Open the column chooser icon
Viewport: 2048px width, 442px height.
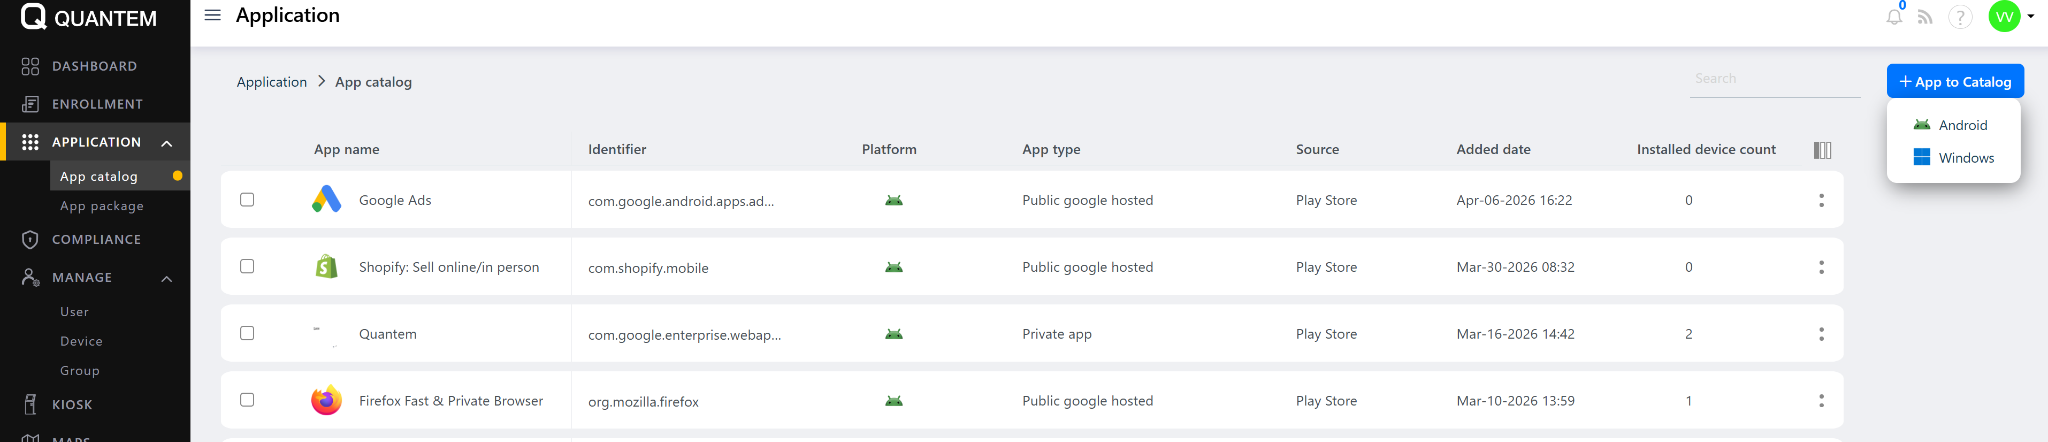[1822, 150]
